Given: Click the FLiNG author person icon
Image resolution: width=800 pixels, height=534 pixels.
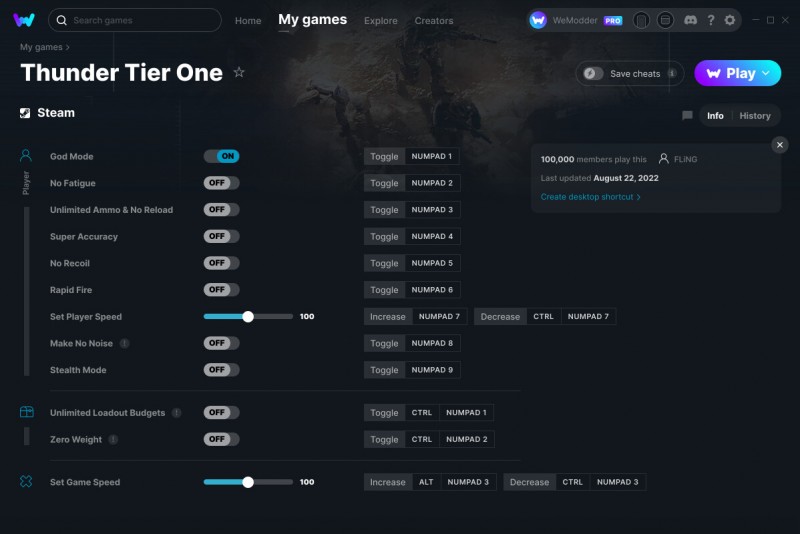Looking at the screenshot, I should point(663,159).
